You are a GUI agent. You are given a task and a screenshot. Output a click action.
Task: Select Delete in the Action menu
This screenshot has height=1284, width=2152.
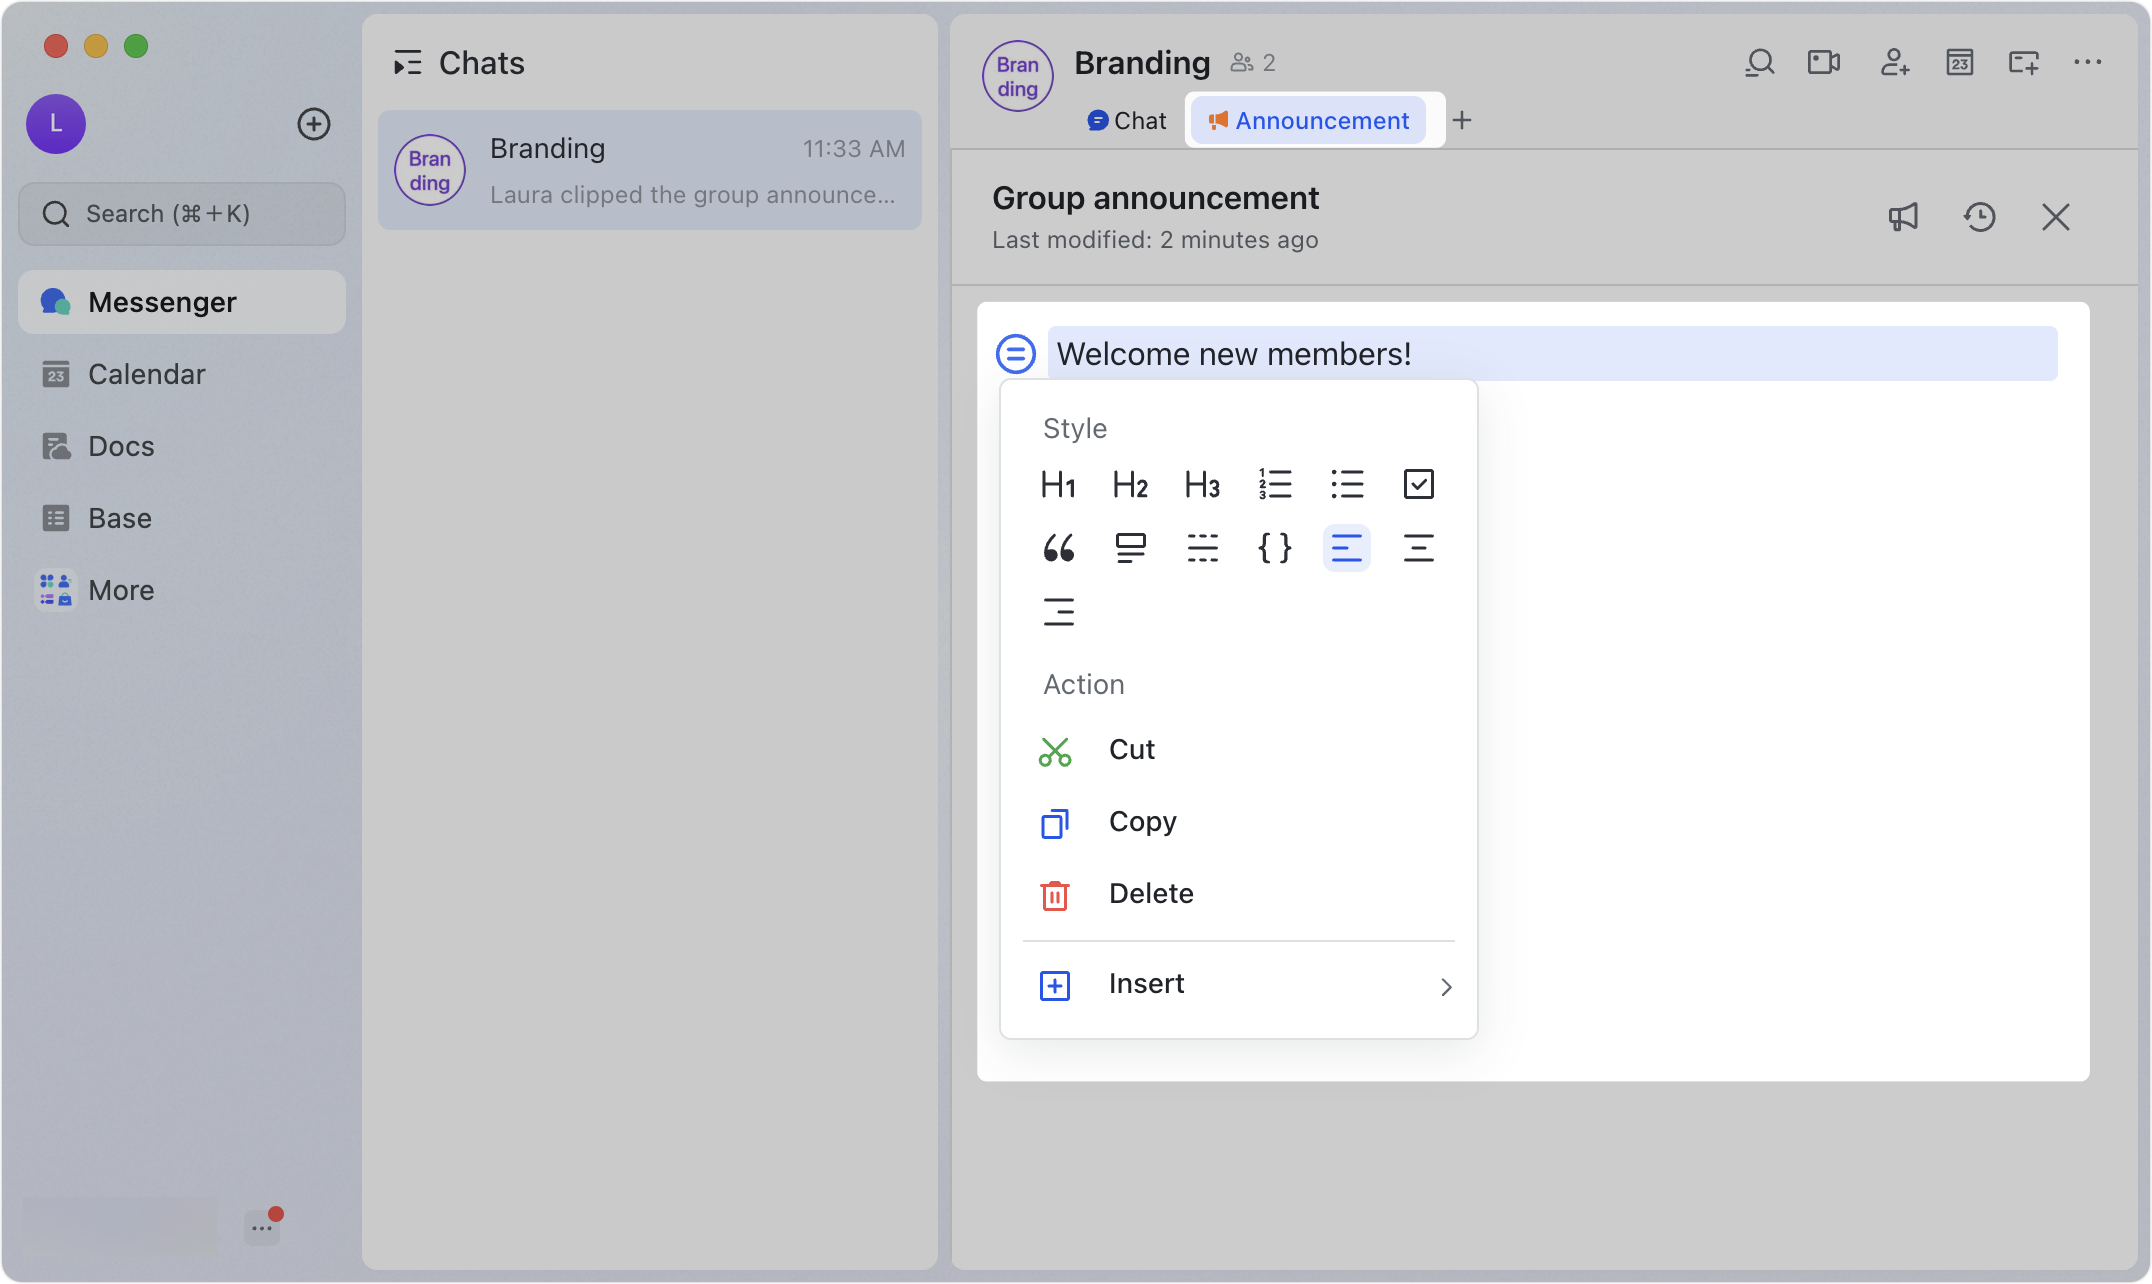1151,894
